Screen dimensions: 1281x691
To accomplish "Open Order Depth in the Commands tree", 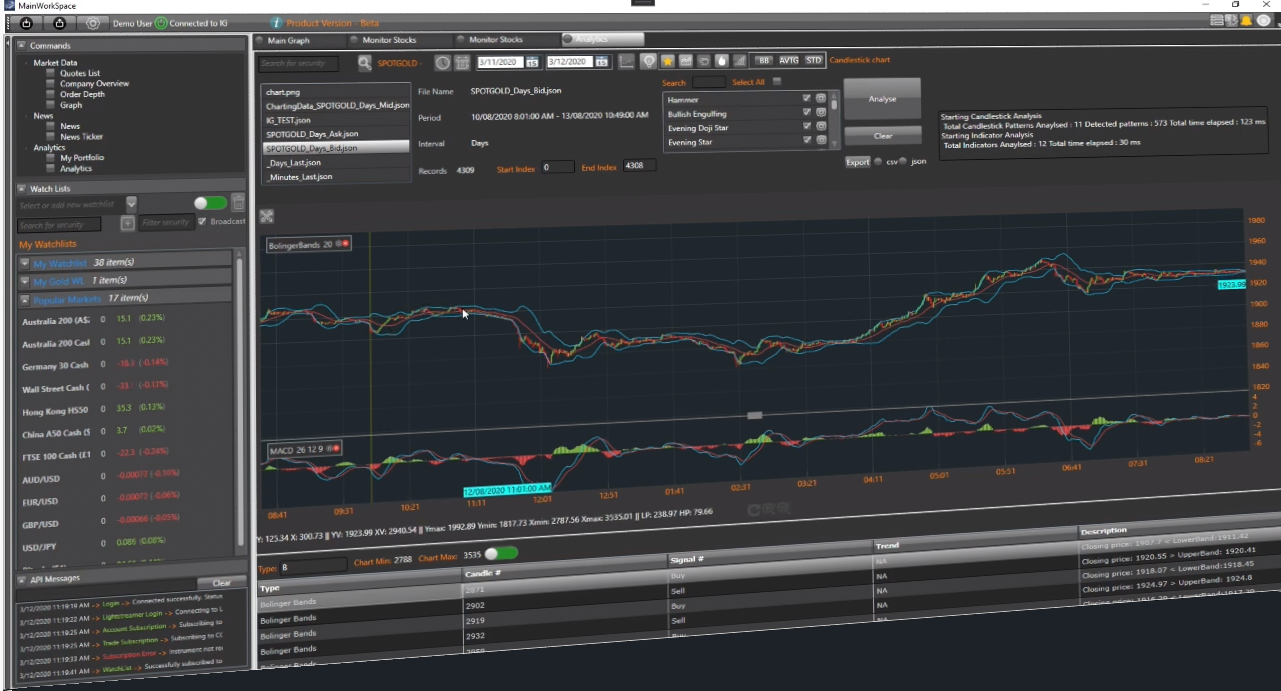I will [x=82, y=94].
